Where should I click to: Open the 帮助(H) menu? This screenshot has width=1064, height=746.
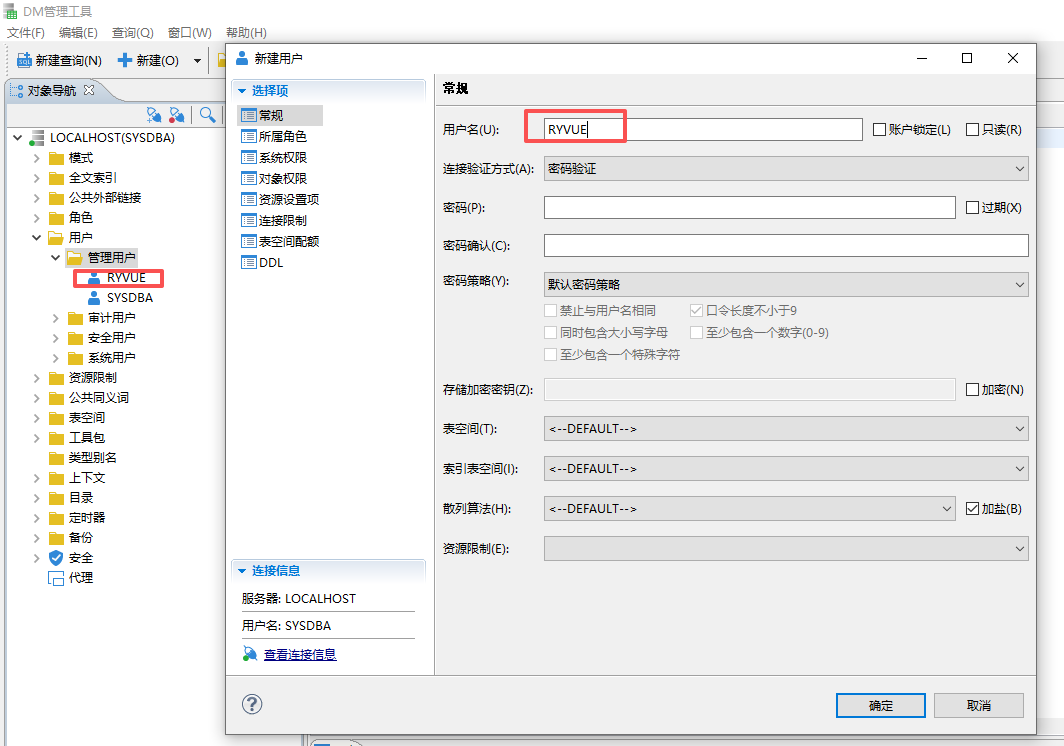coord(246,33)
